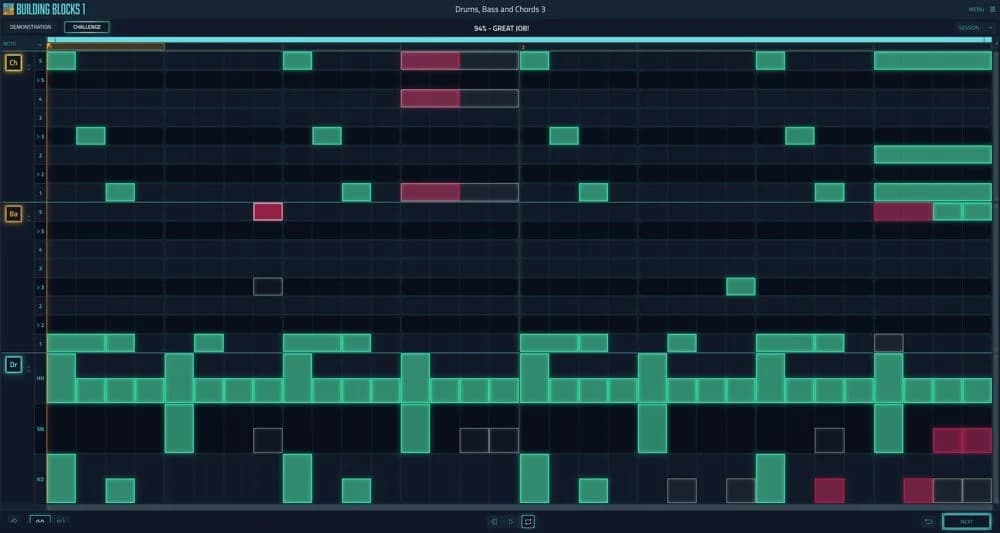Click the HH hi-hat row label

pos(41,378)
